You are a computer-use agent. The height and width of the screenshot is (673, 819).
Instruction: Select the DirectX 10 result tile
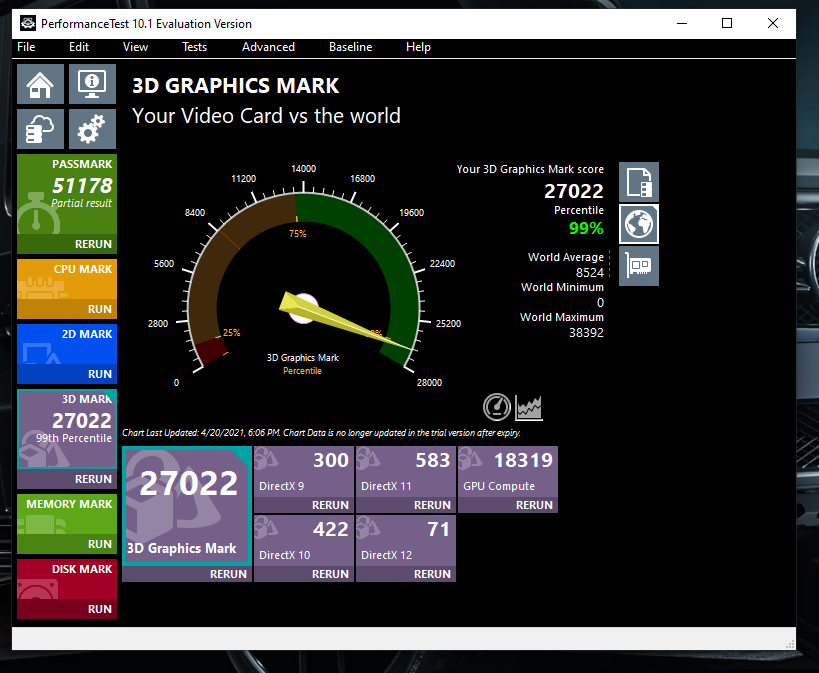point(304,541)
